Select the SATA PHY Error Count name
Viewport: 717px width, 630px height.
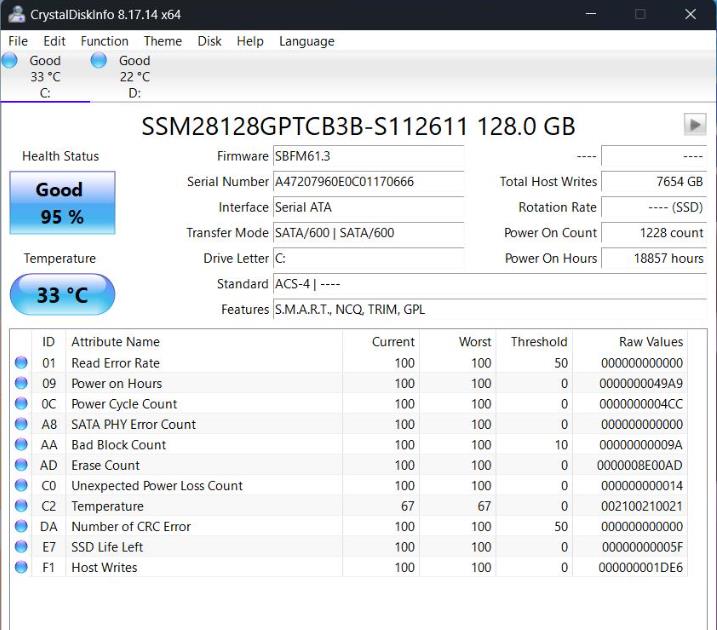pos(134,424)
